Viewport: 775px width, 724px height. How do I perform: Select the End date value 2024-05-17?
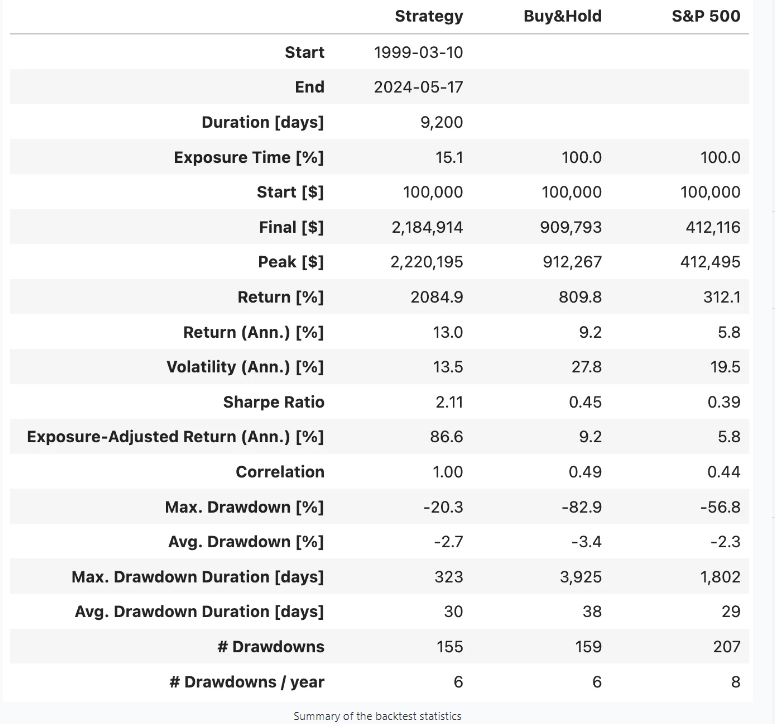[418, 87]
